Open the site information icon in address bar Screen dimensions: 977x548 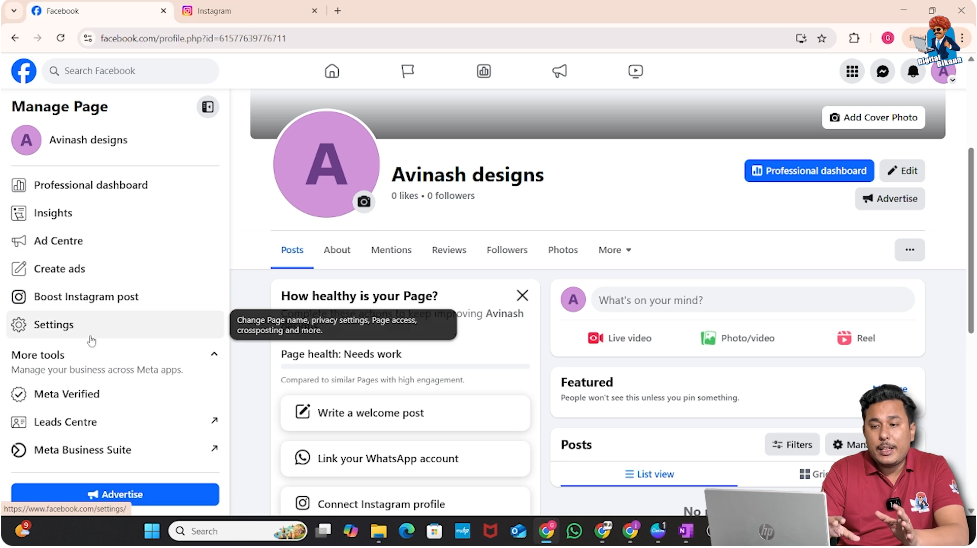coord(88,38)
